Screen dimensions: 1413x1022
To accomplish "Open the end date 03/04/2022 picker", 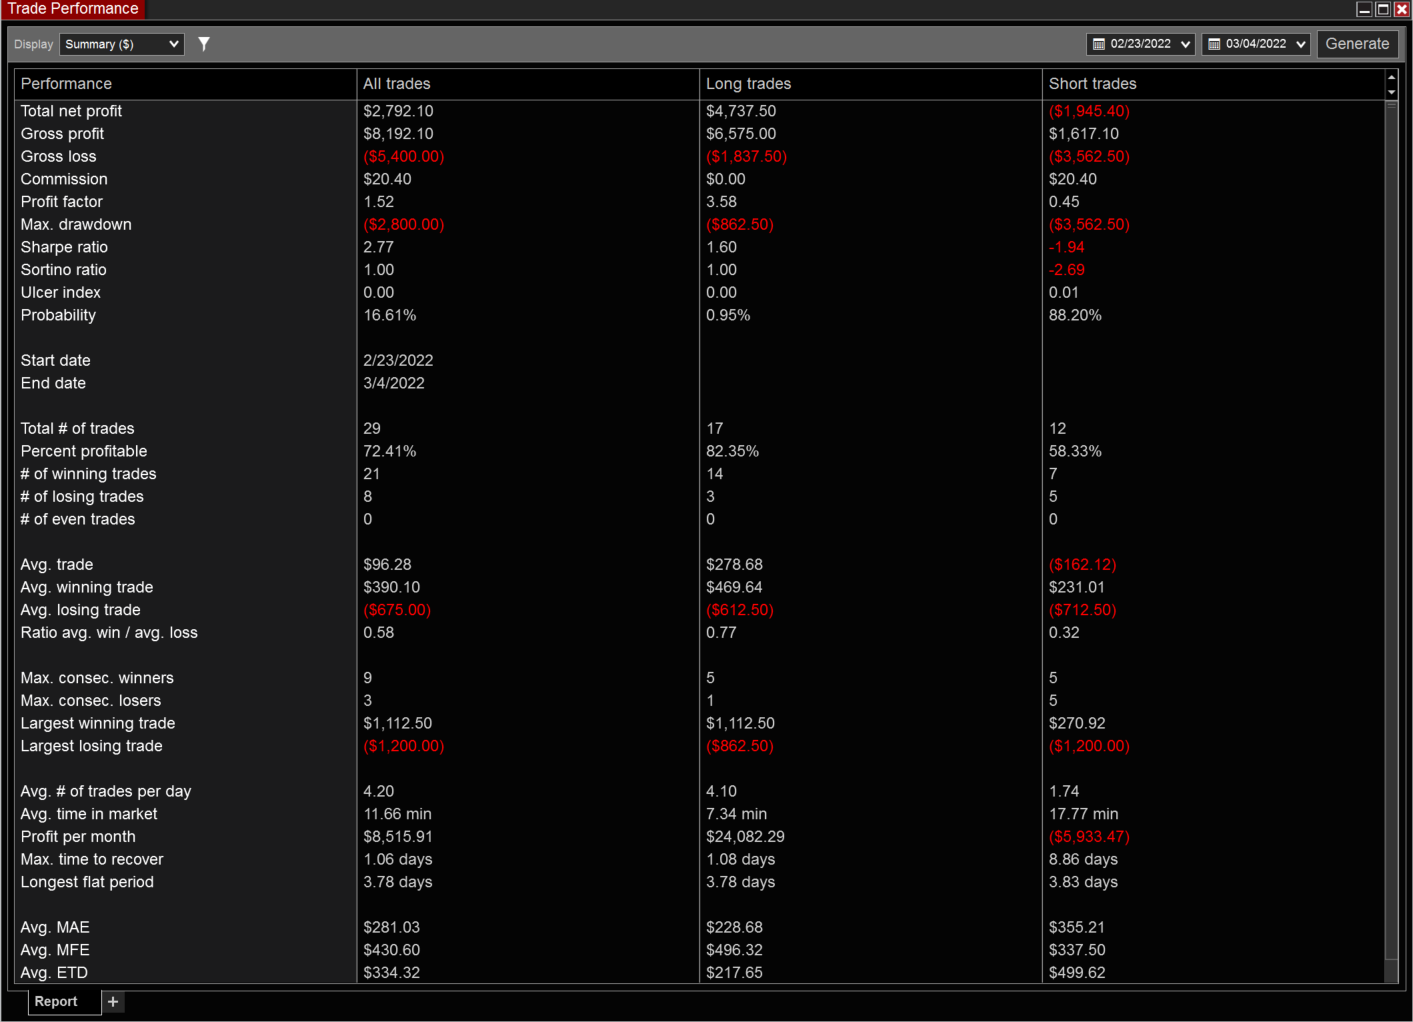I will pos(1256,44).
